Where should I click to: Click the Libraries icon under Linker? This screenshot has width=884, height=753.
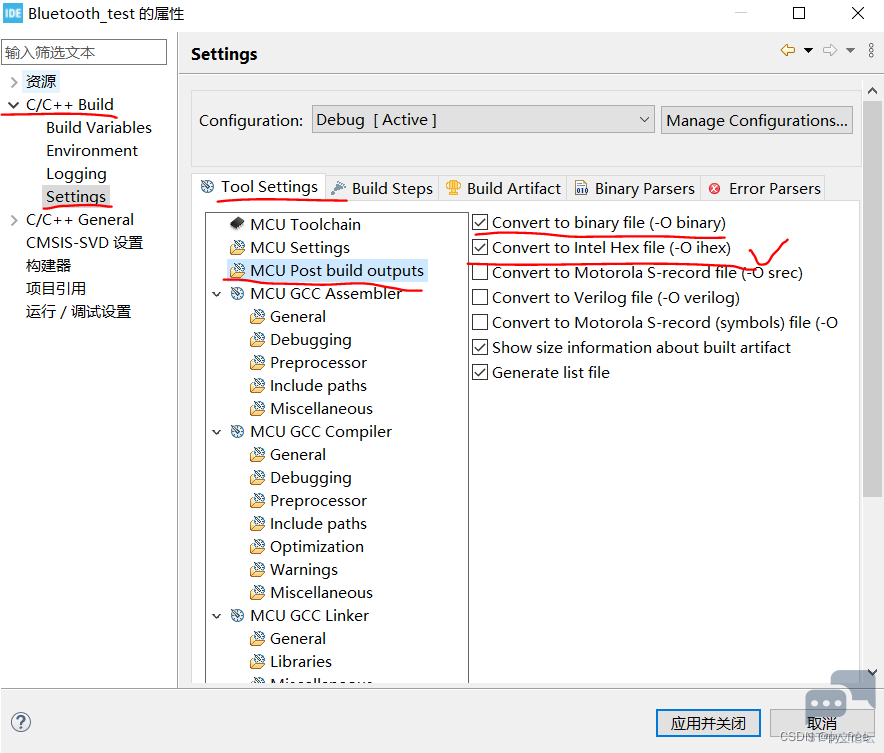pos(257,662)
